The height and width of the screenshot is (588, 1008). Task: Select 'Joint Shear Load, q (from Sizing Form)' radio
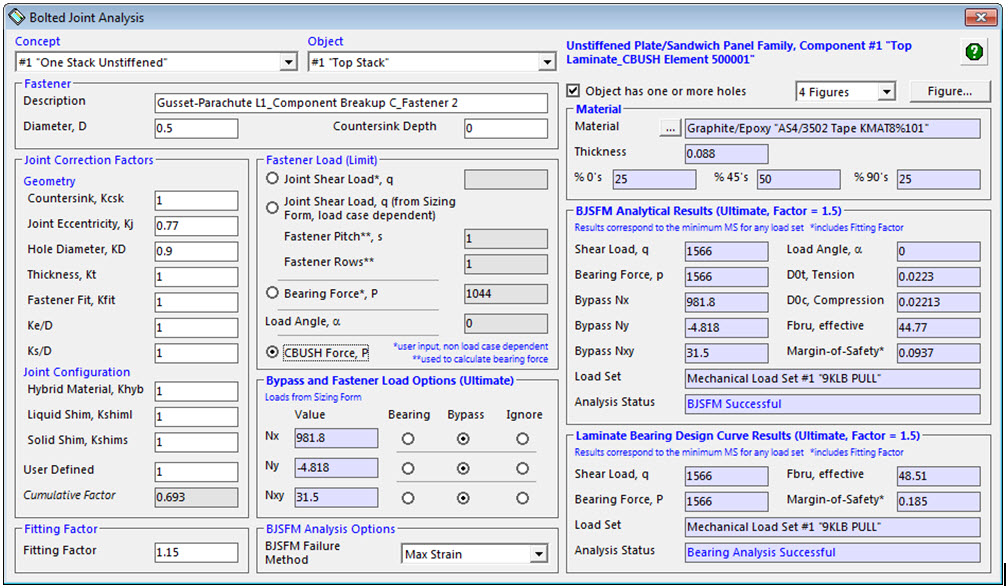pyautogui.click(x=273, y=208)
